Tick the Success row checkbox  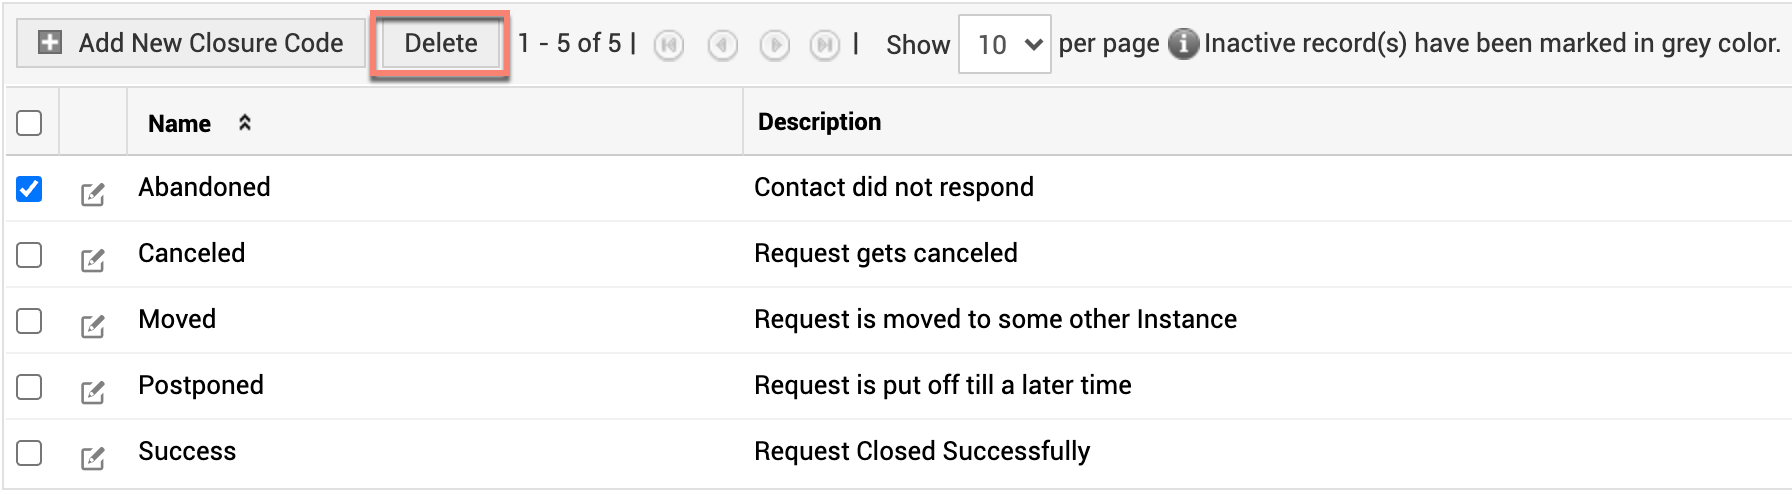pyautogui.click(x=29, y=452)
